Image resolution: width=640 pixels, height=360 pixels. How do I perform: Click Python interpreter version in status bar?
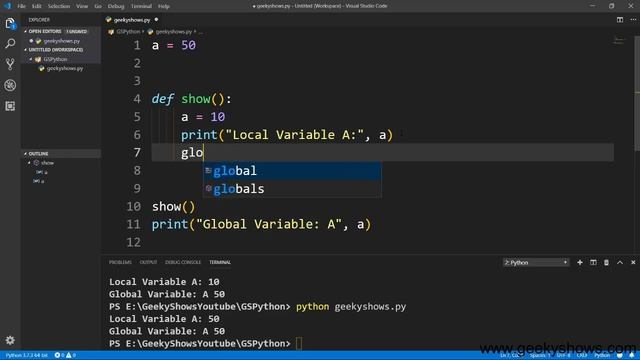tap(27, 356)
